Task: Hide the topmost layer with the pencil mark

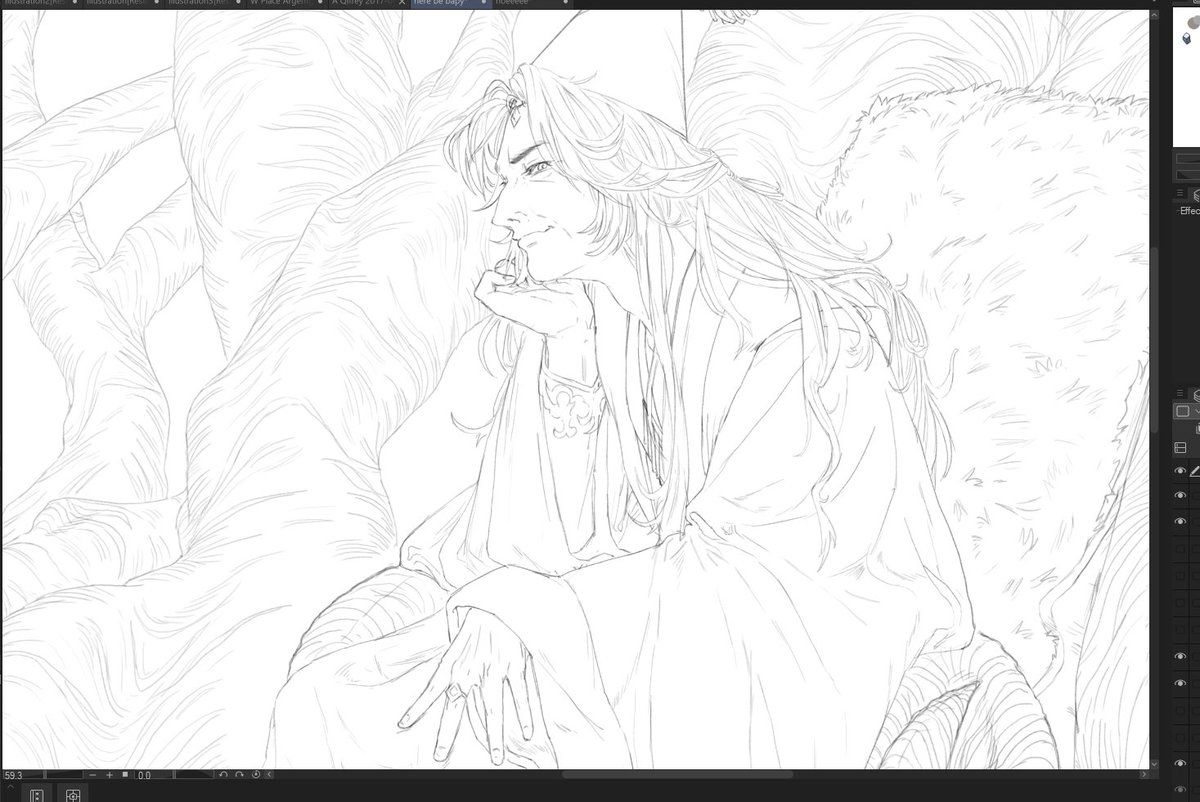Action: 1180,470
